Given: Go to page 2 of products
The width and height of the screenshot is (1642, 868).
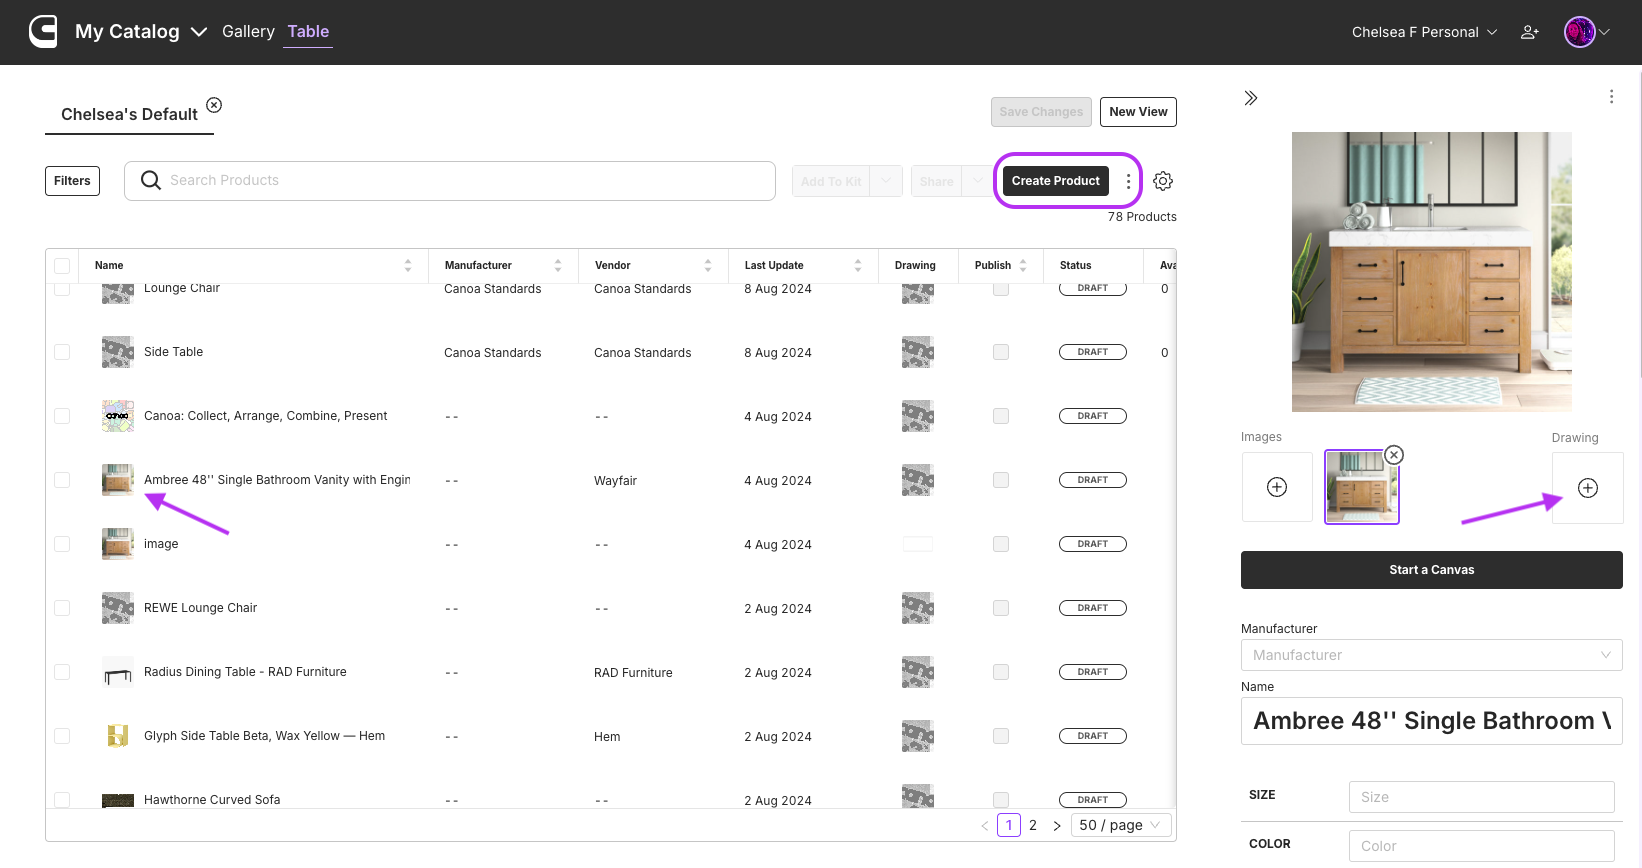Looking at the screenshot, I should 1033,825.
